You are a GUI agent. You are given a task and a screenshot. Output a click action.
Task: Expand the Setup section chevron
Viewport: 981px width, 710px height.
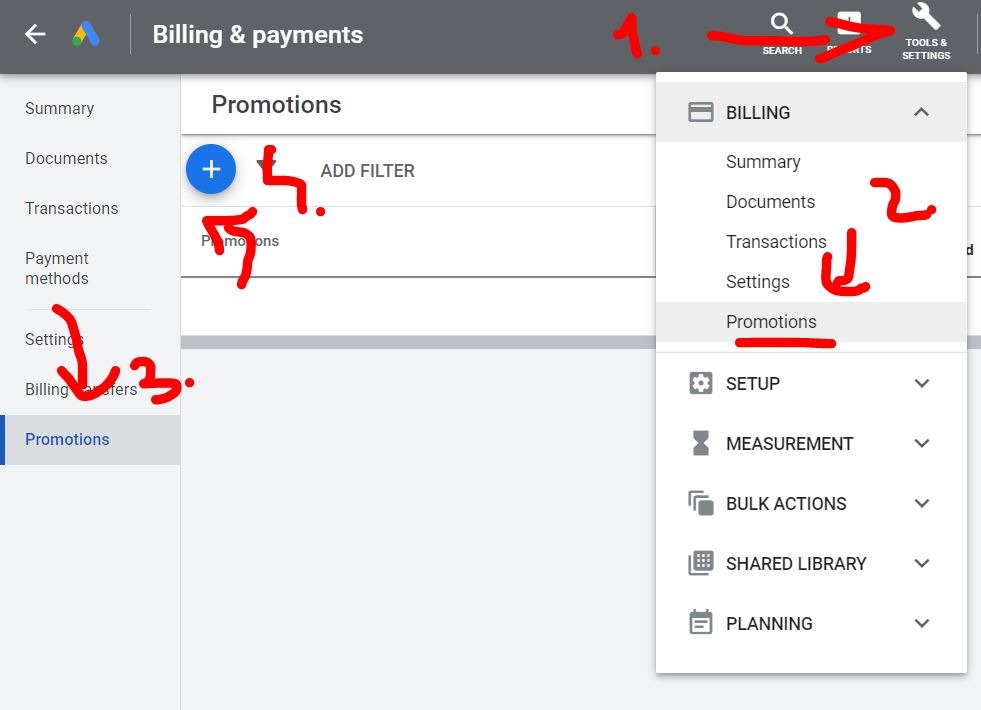pos(922,383)
